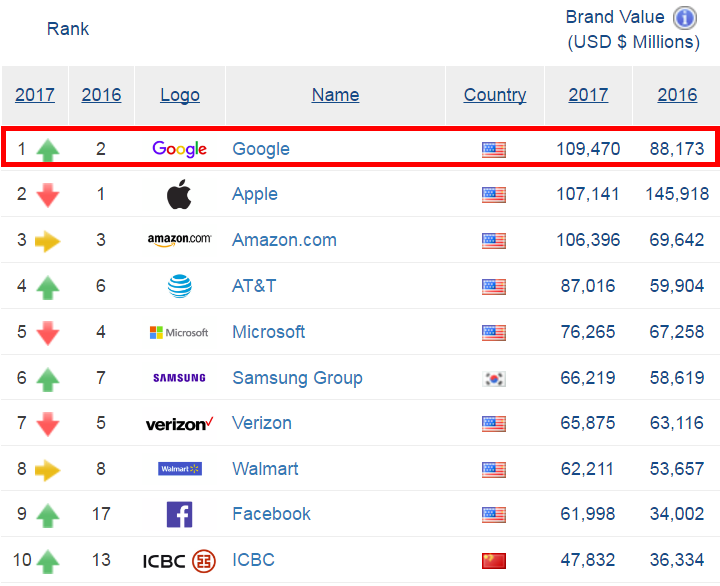Click the Facebook logo icon
Image resolution: width=720 pixels, height=586 pixels.
click(x=180, y=514)
